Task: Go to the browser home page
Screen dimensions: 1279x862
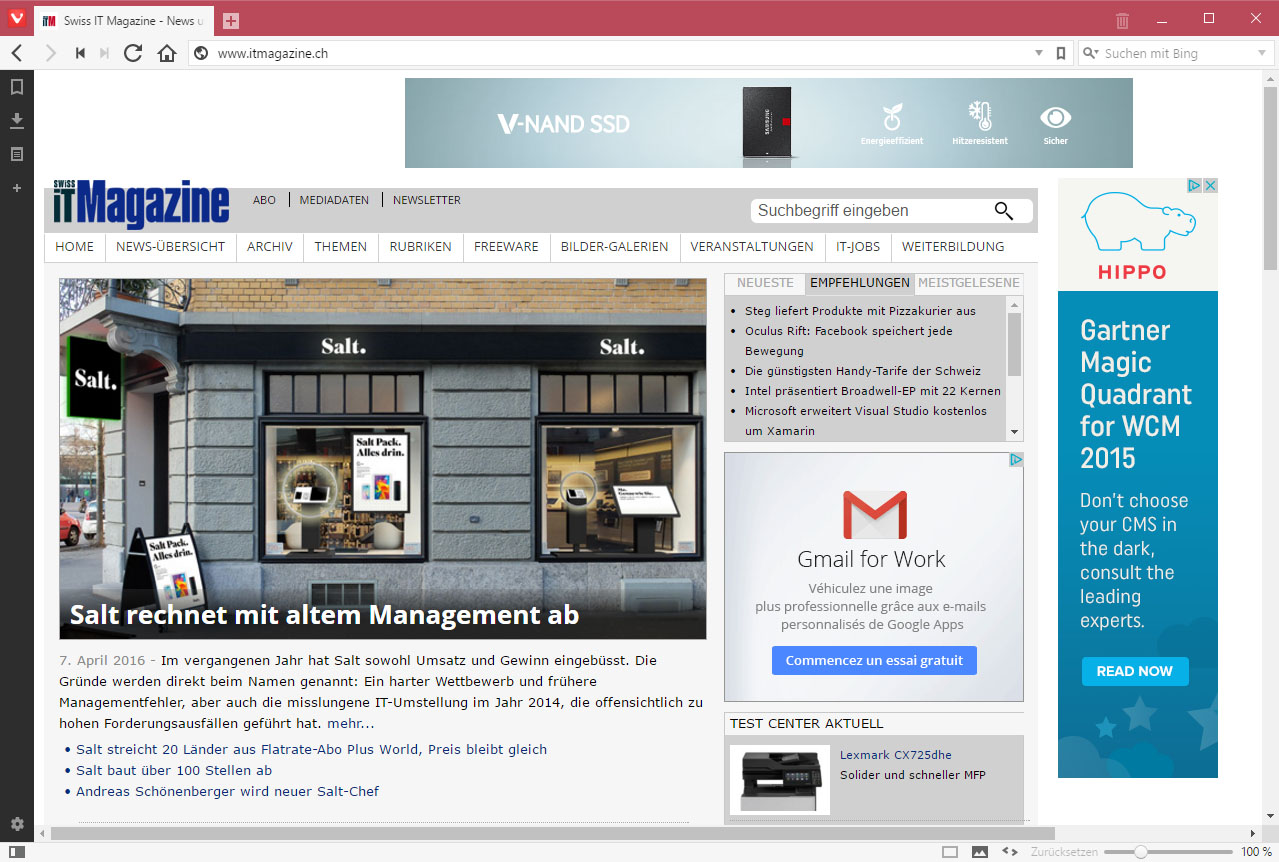Action: coord(167,53)
